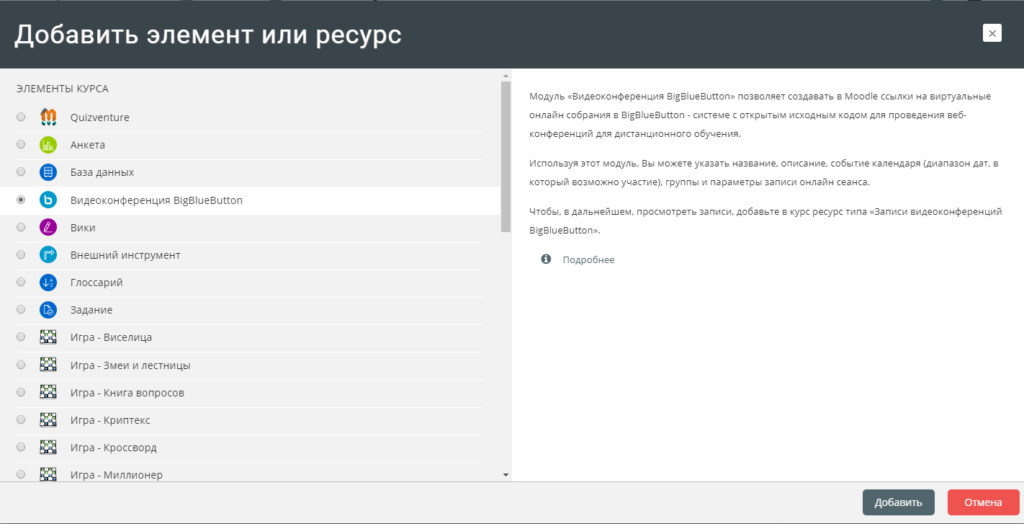Select the Видеоконференция BigBlueButton radio button
The height and width of the screenshot is (524, 1024).
point(21,200)
